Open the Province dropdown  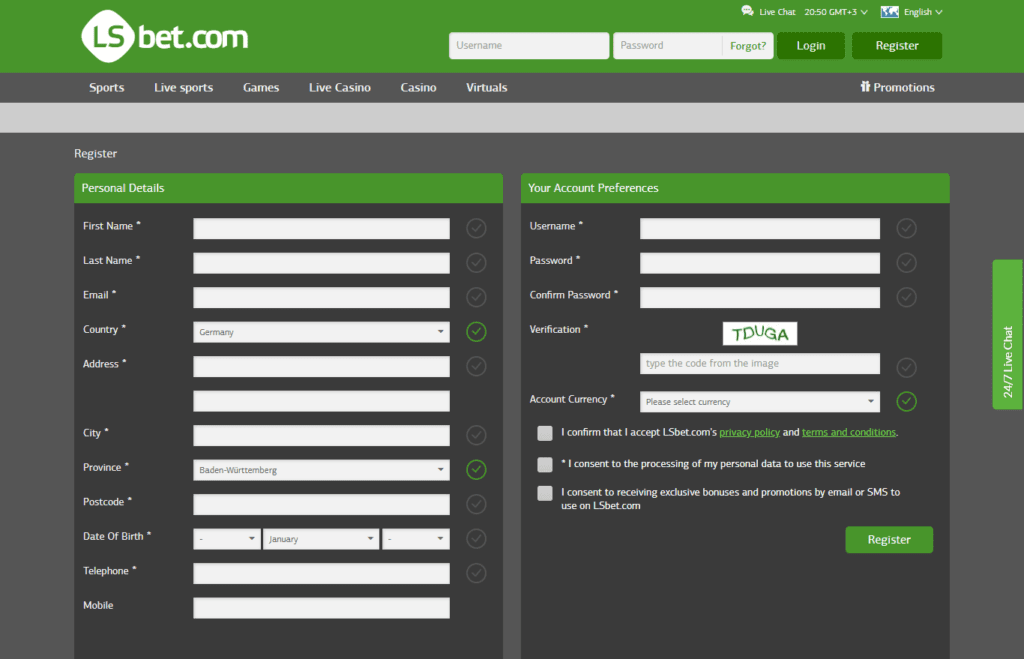tap(321, 470)
